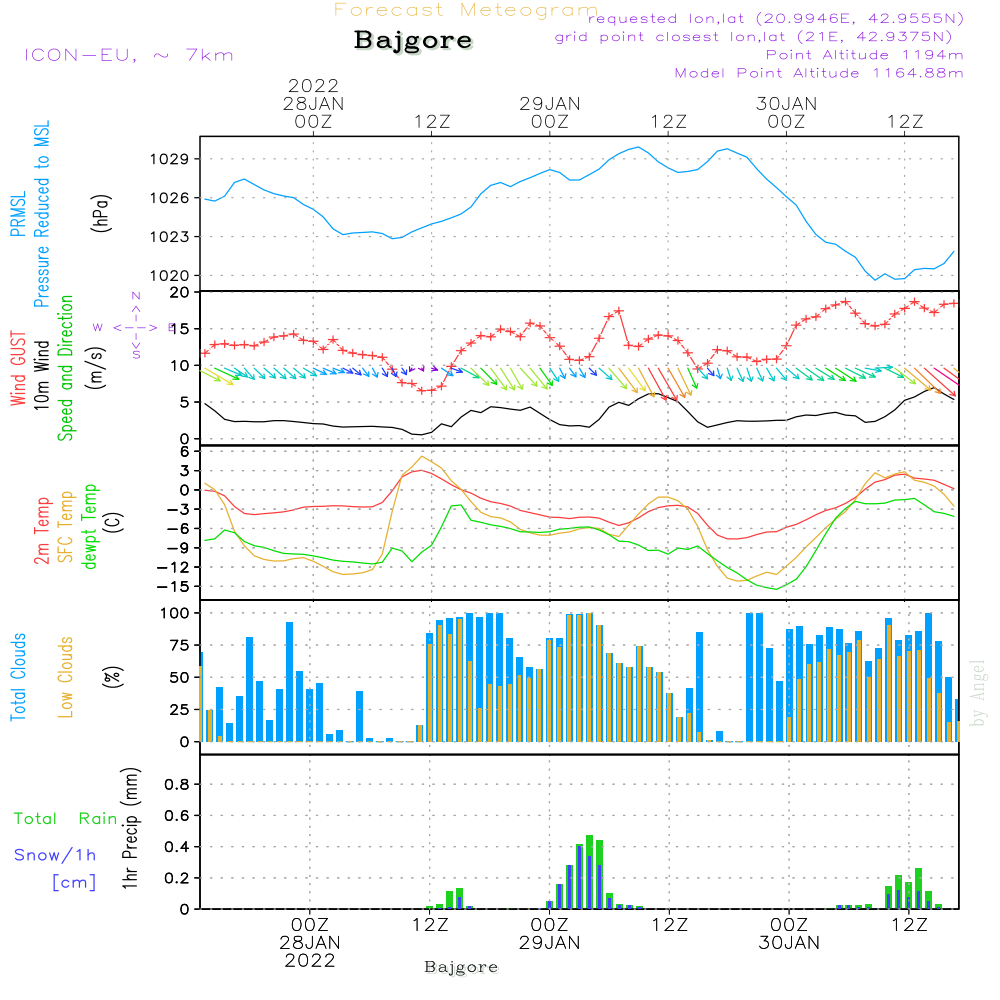This screenshot has height=1000, width=1000.
Task: Click the '(m/s)' wind unit label
Action: [96, 368]
